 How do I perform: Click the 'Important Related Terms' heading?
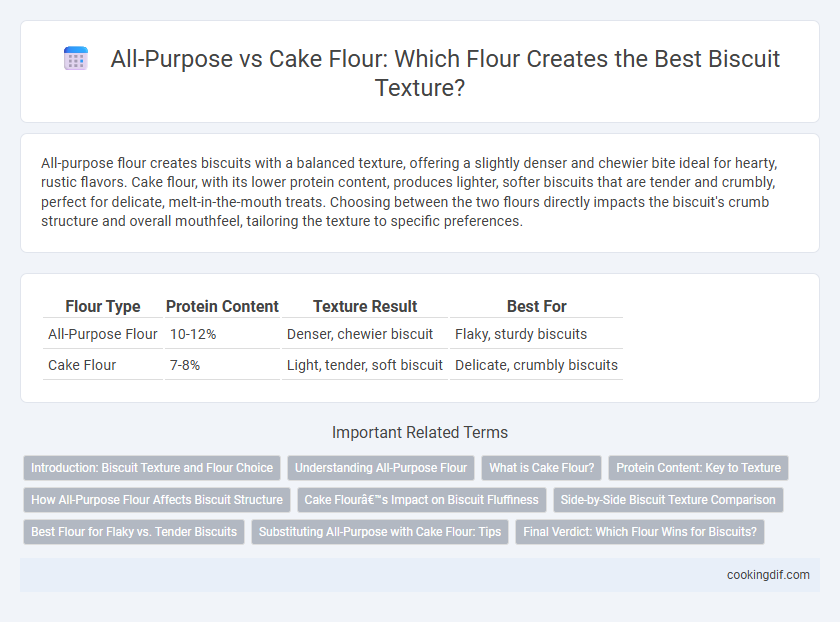[x=420, y=432]
